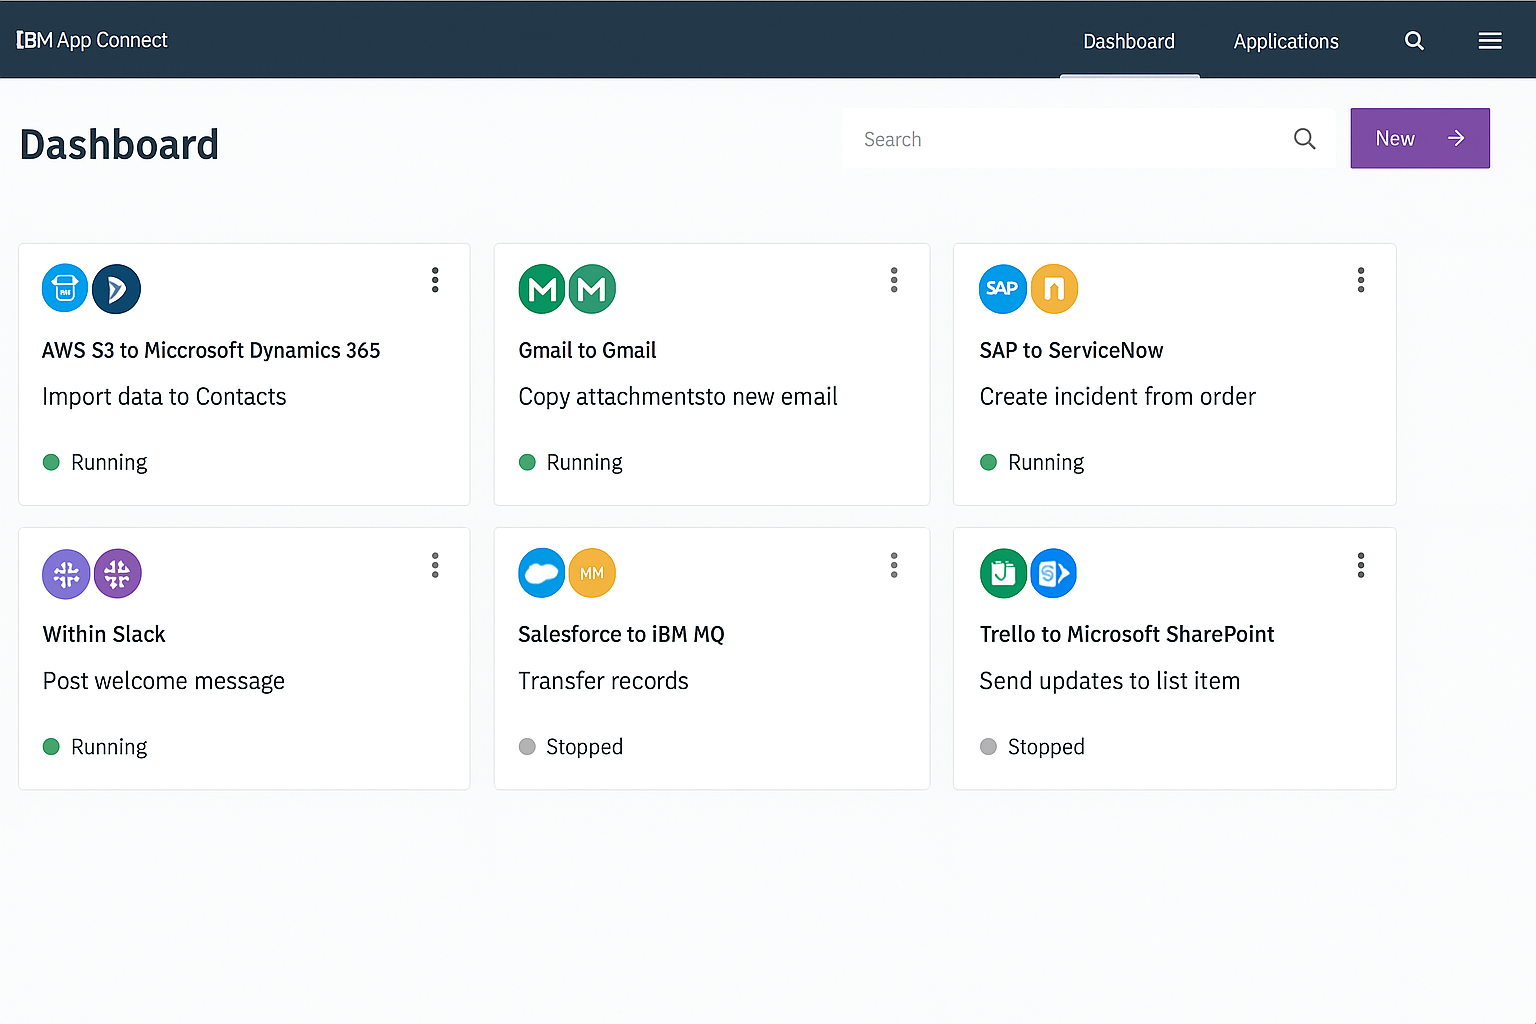Viewport: 1536px width, 1024px height.
Task: Click magnifier icon in dashboard search box
Action: tap(1304, 139)
